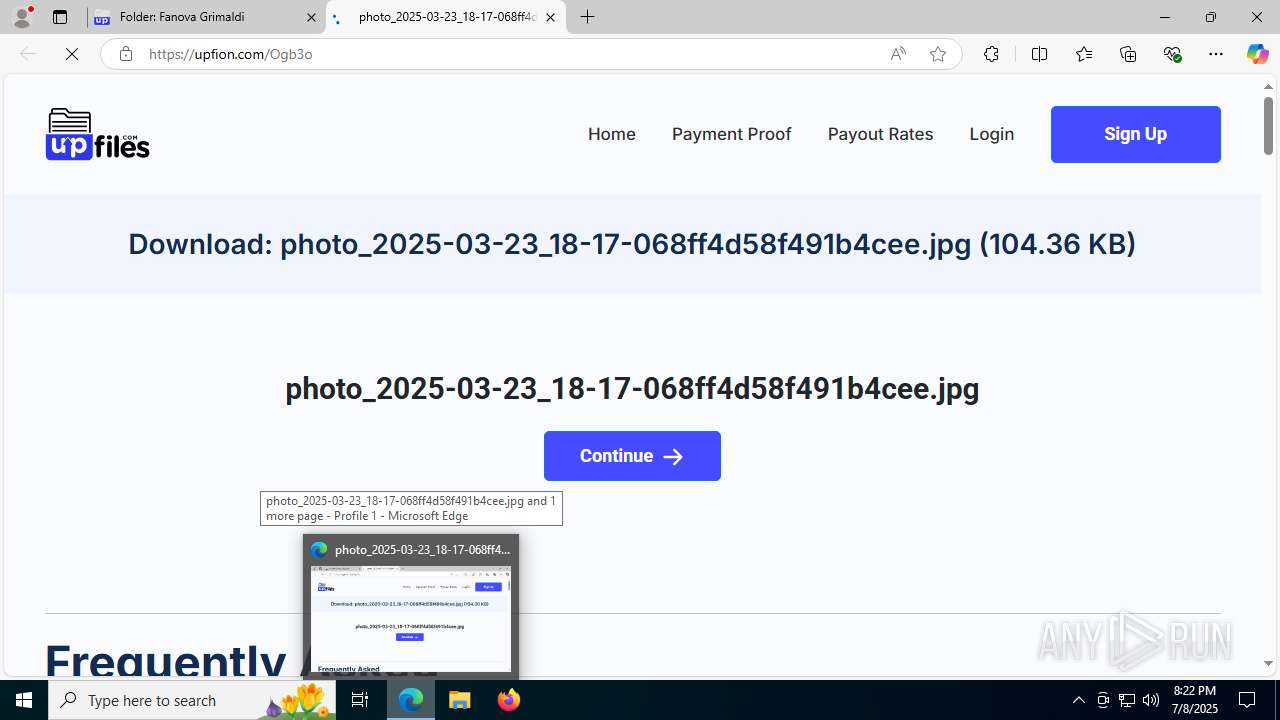Open Collections panel
The image size is (1280, 720).
click(1128, 54)
